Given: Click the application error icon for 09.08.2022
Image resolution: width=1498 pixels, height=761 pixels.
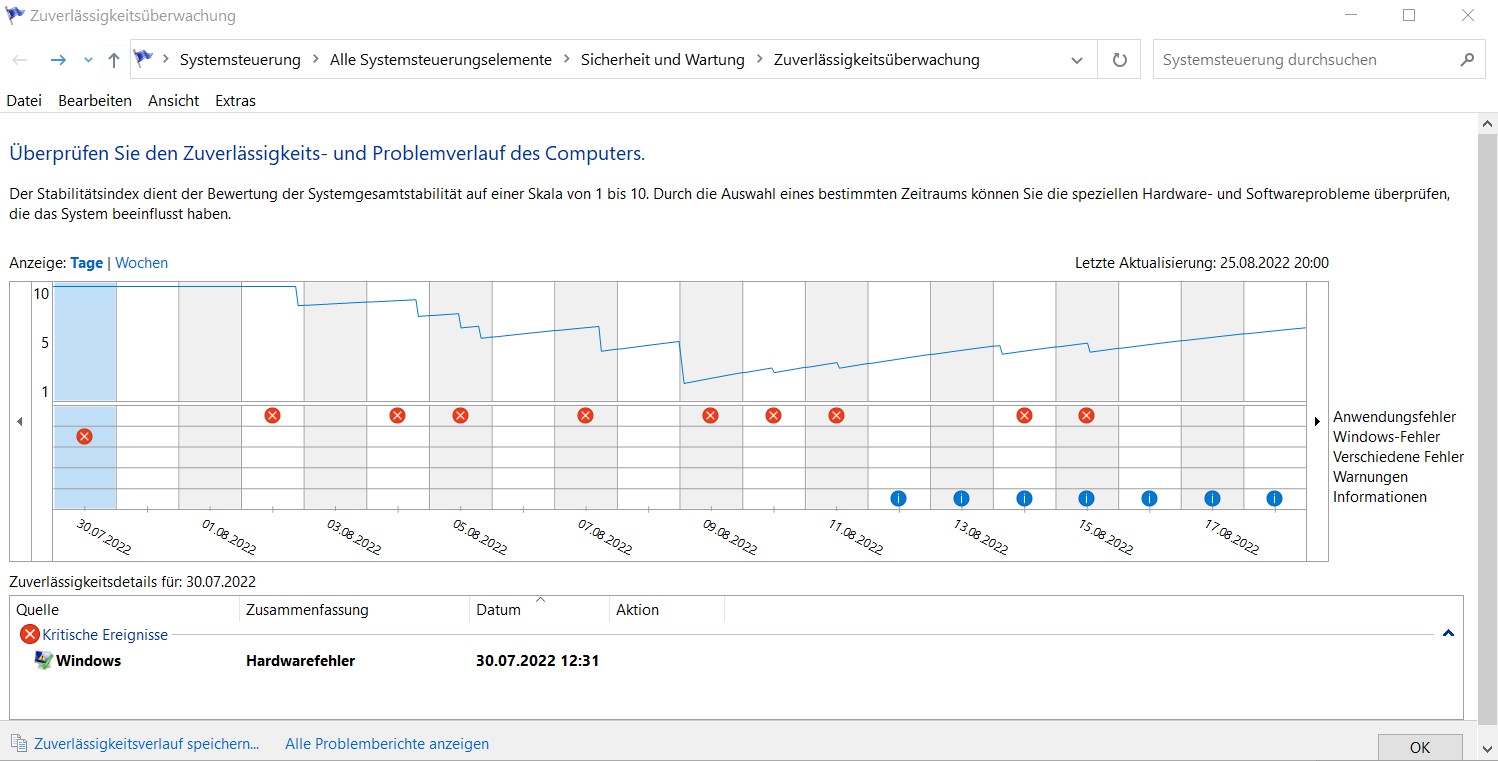Looking at the screenshot, I should pyautogui.click(x=710, y=415).
